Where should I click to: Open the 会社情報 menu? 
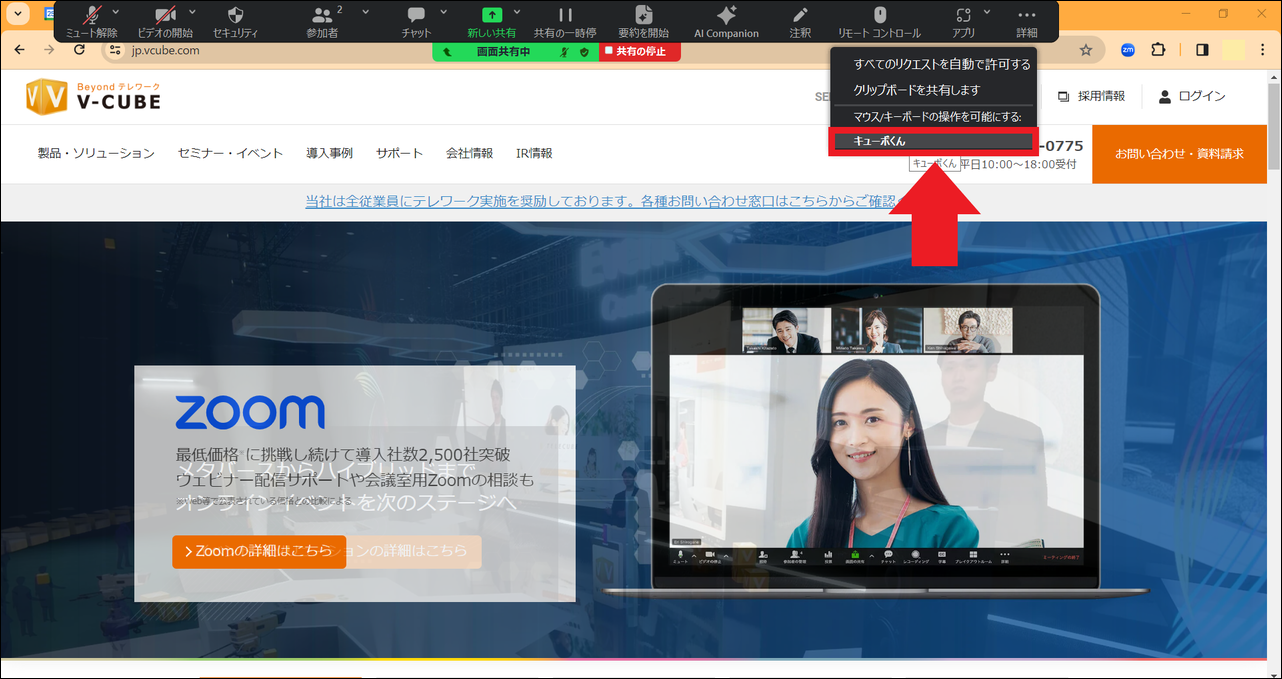pyautogui.click(x=469, y=153)
